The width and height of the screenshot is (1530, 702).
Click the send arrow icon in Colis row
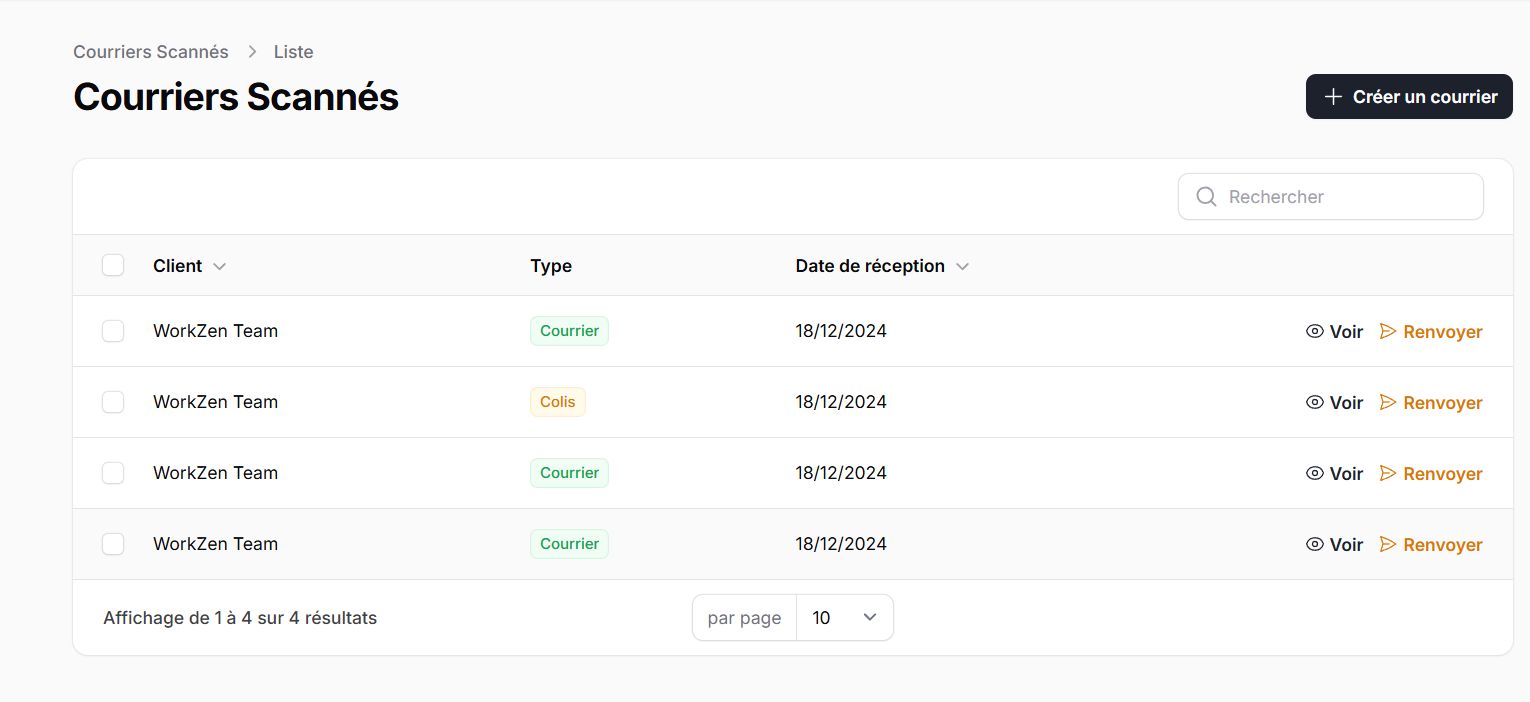(1388, 402)
